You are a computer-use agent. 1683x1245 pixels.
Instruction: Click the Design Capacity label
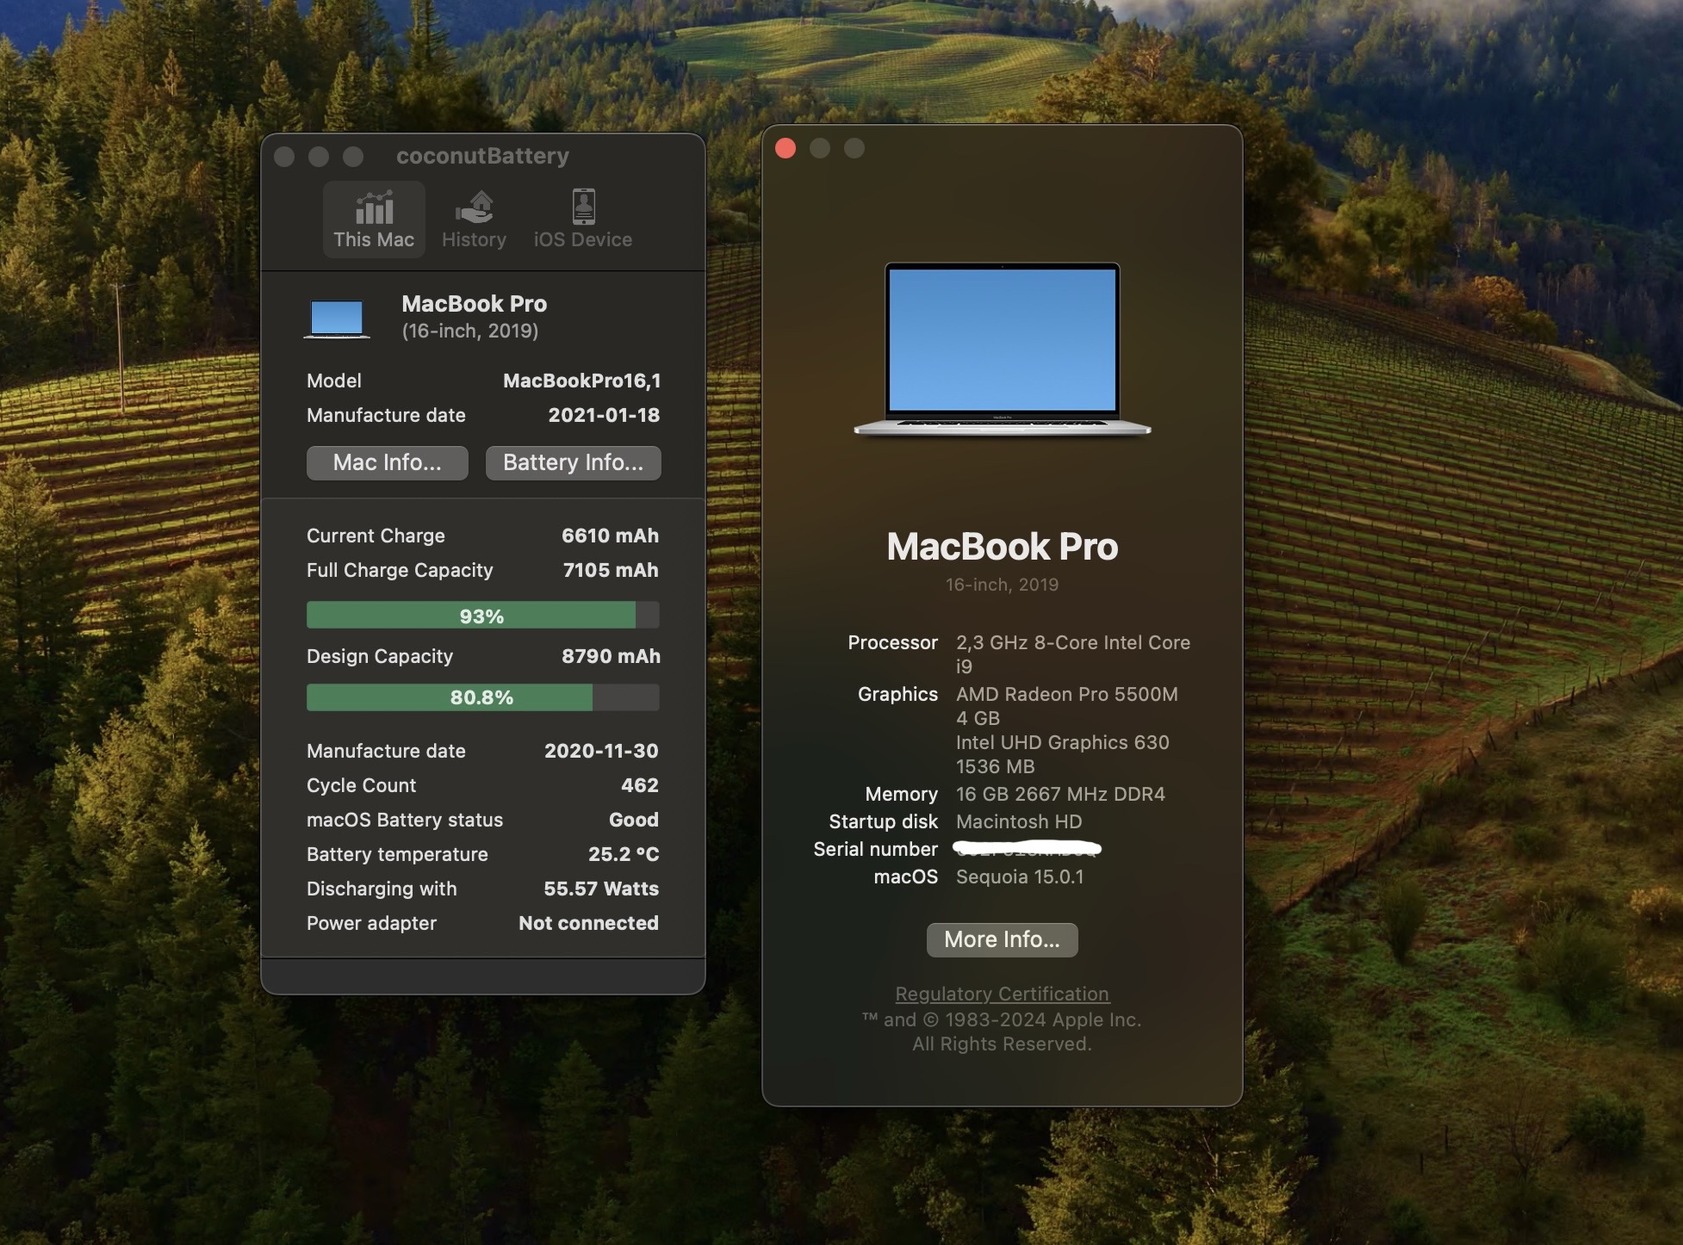379,656
